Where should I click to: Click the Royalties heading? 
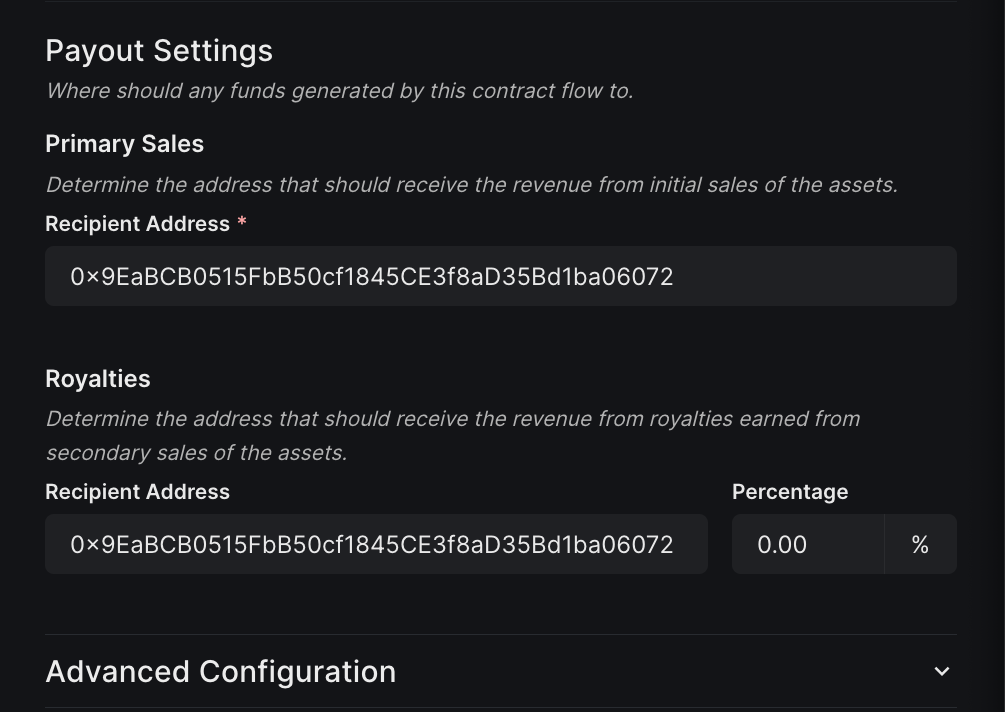tap(98, 379)
